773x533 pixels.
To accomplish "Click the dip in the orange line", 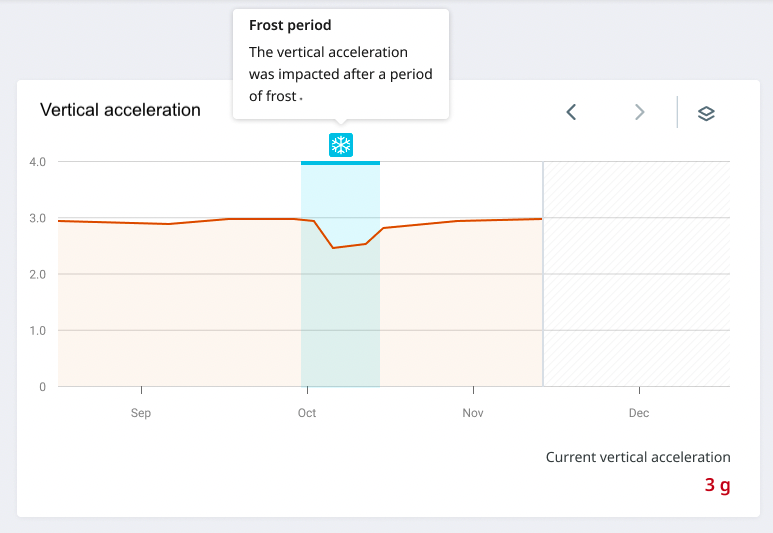I will pos(334,247).
